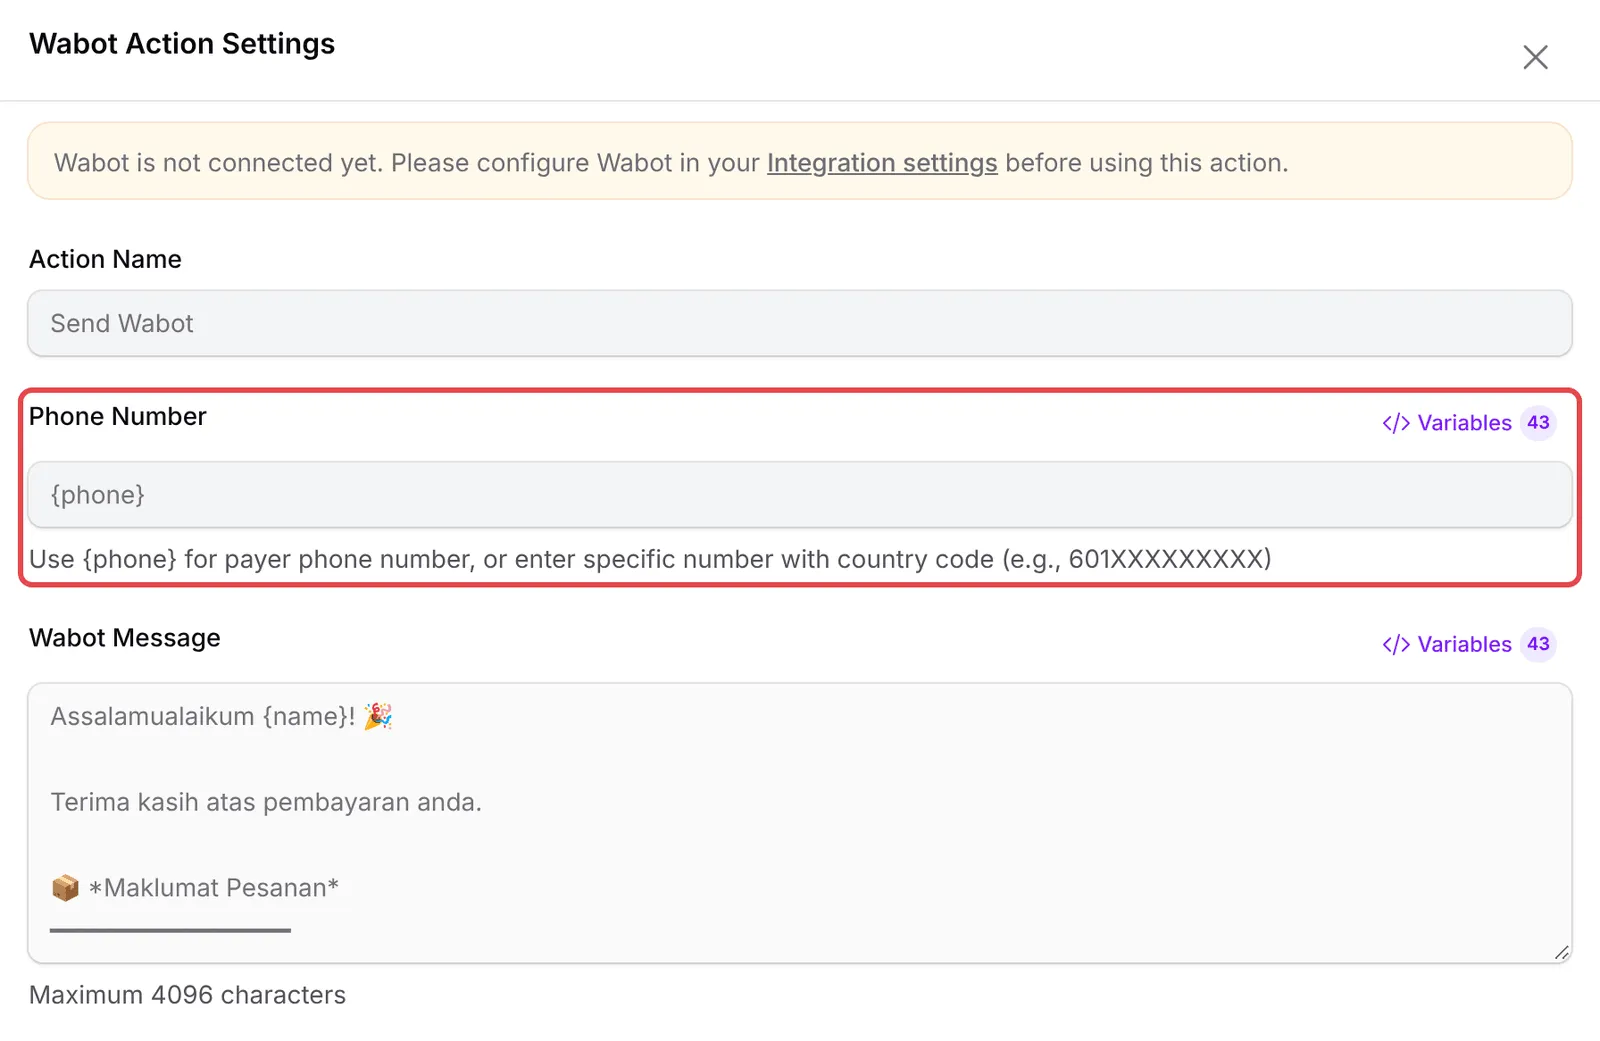Click the "Wabot Message" label
This screenshot has height=1041, width=1600.
(124, 638)
